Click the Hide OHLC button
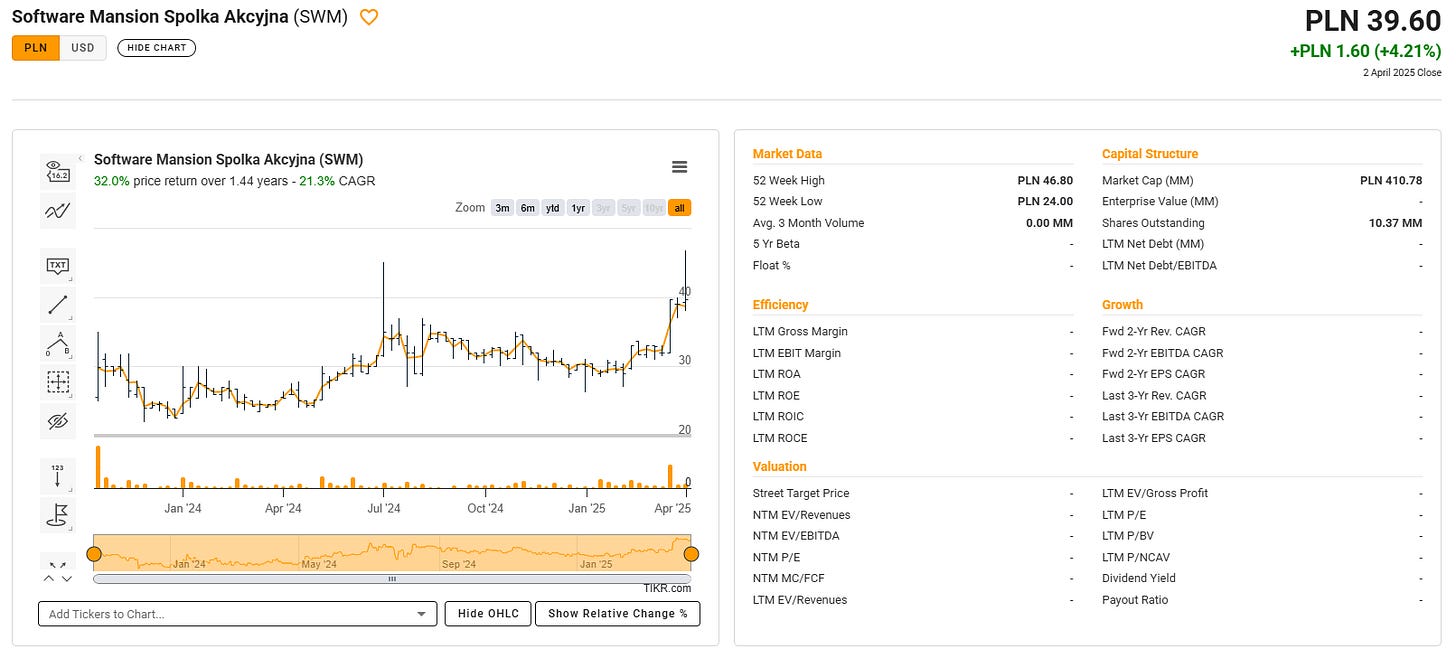 (x=488, y=613)
